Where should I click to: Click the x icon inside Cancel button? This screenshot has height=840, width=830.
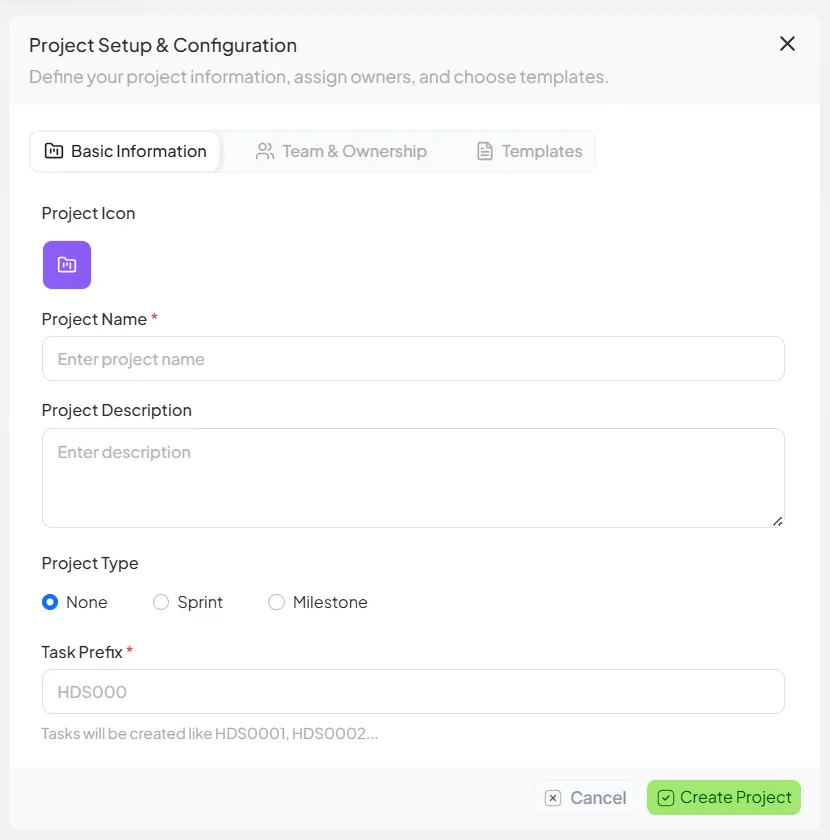coord(553,797)
